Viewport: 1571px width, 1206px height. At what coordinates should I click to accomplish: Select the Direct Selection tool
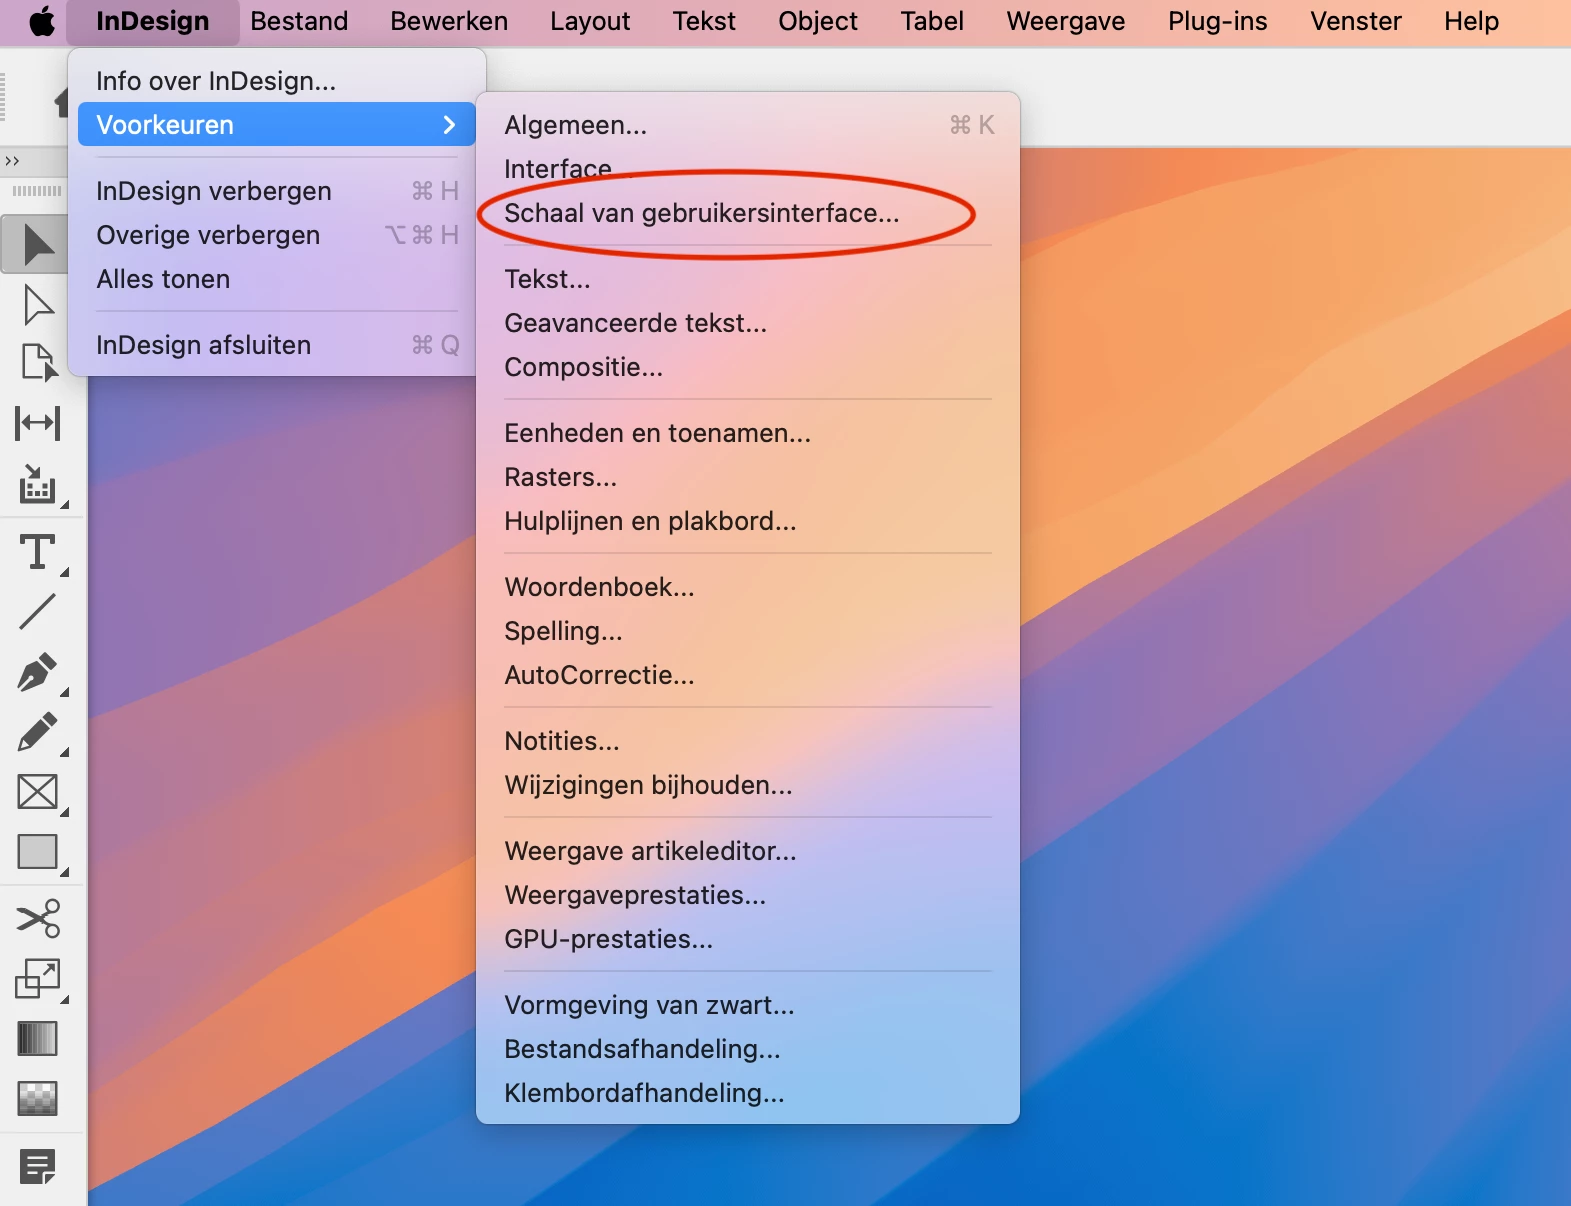coord(39,305)
